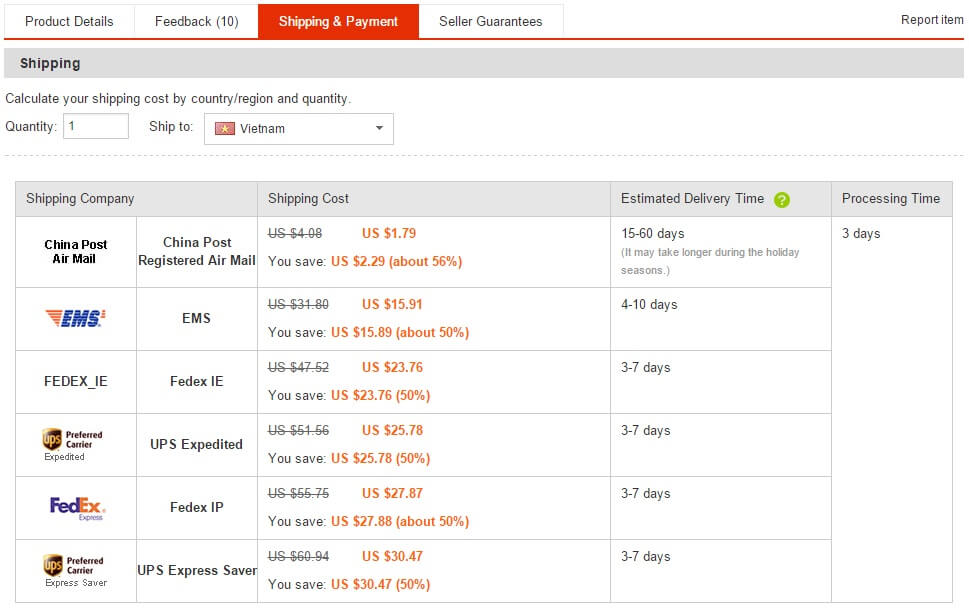Open the Ship to country dropdown
969x610 pixels.
click(298, 129)
